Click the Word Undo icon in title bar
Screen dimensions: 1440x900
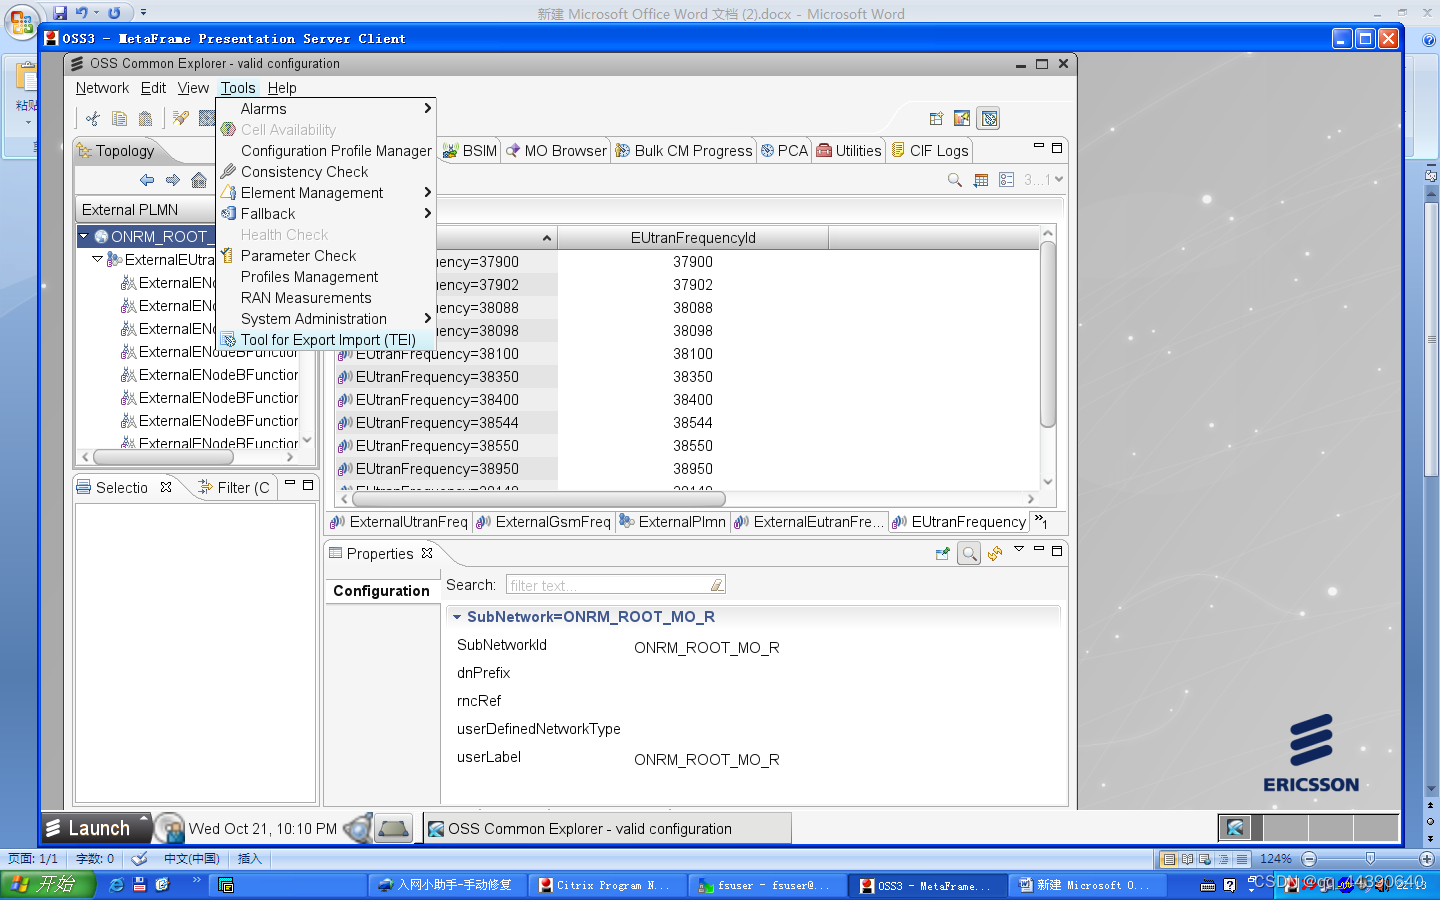tap(81, 13)
